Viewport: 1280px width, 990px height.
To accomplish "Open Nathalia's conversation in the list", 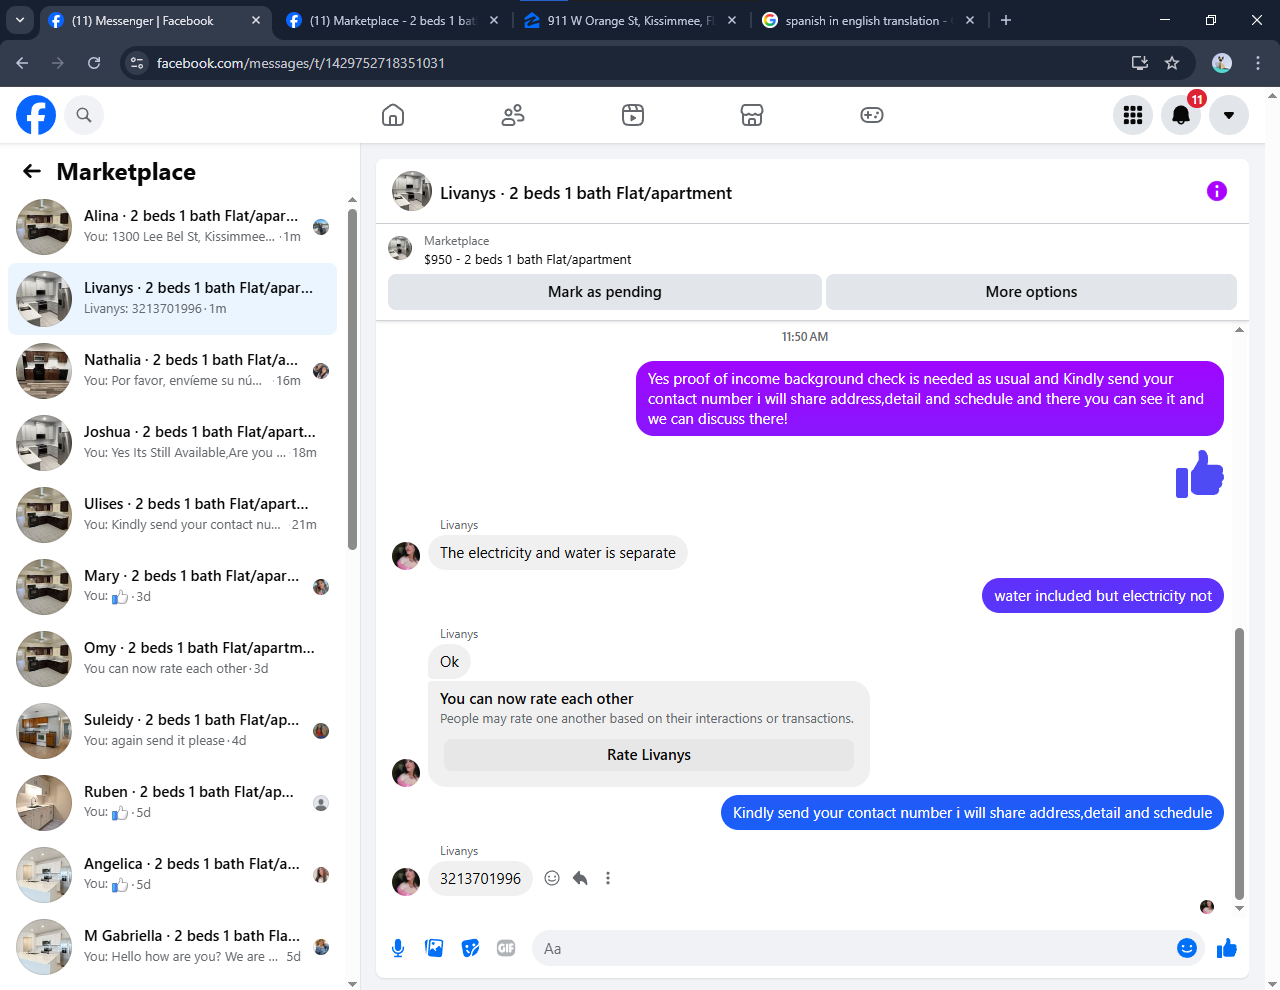I will 172,371.
